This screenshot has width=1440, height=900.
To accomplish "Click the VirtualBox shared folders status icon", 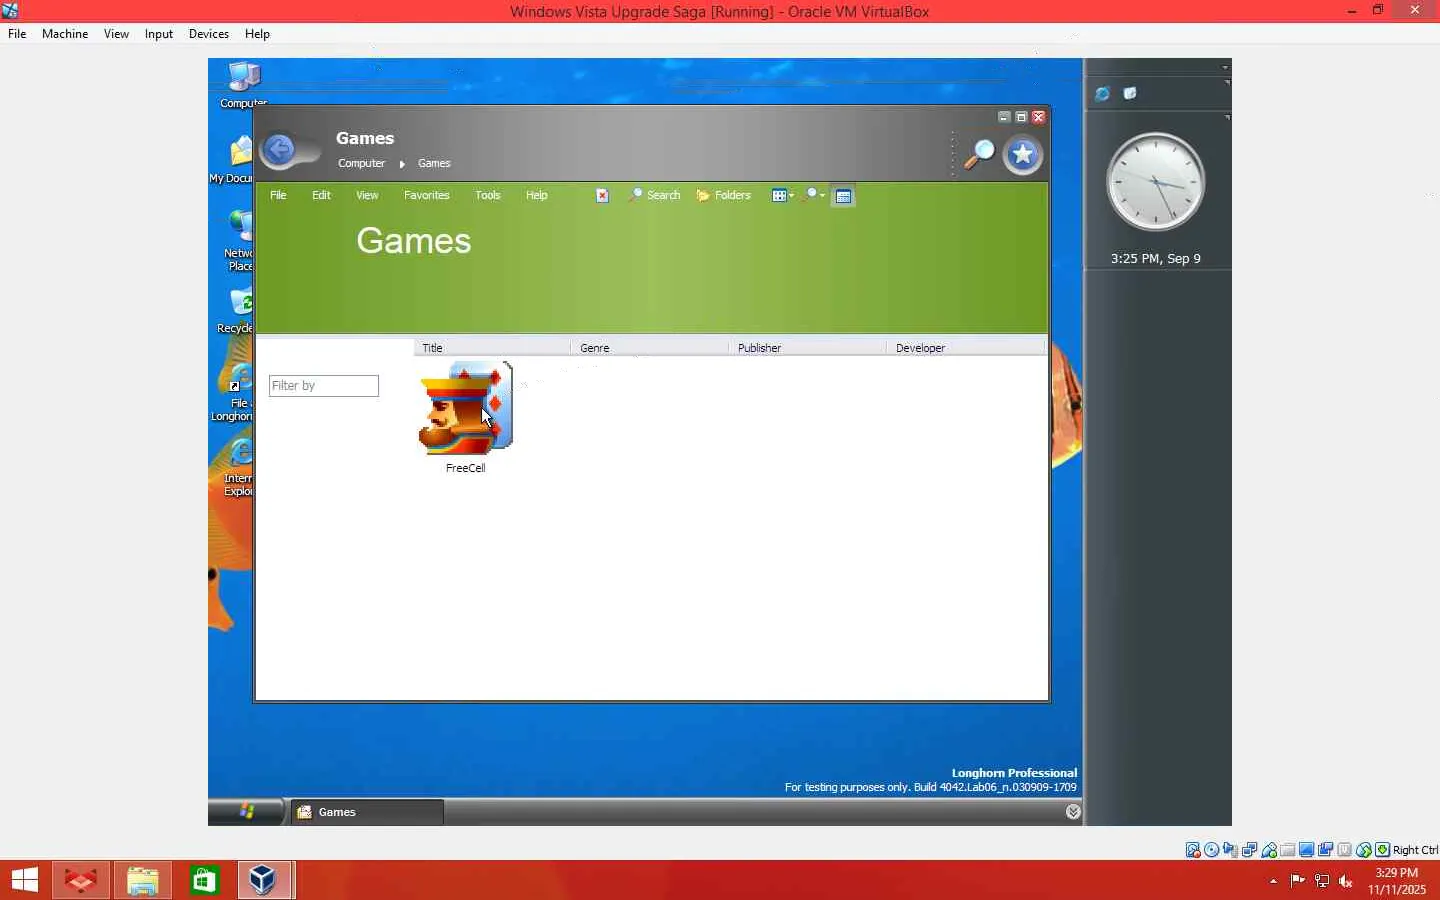I will pyautogui.click(x=1288, y=850).
